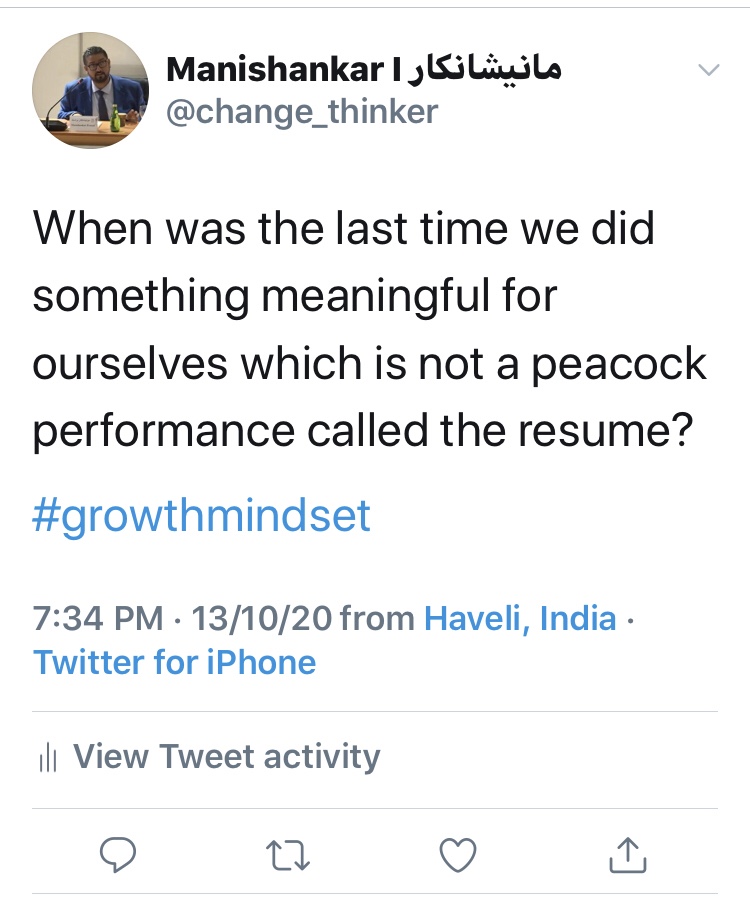Open the @change_thinker handle
Viewport: 750px width, 899px height.
point(301,112)
